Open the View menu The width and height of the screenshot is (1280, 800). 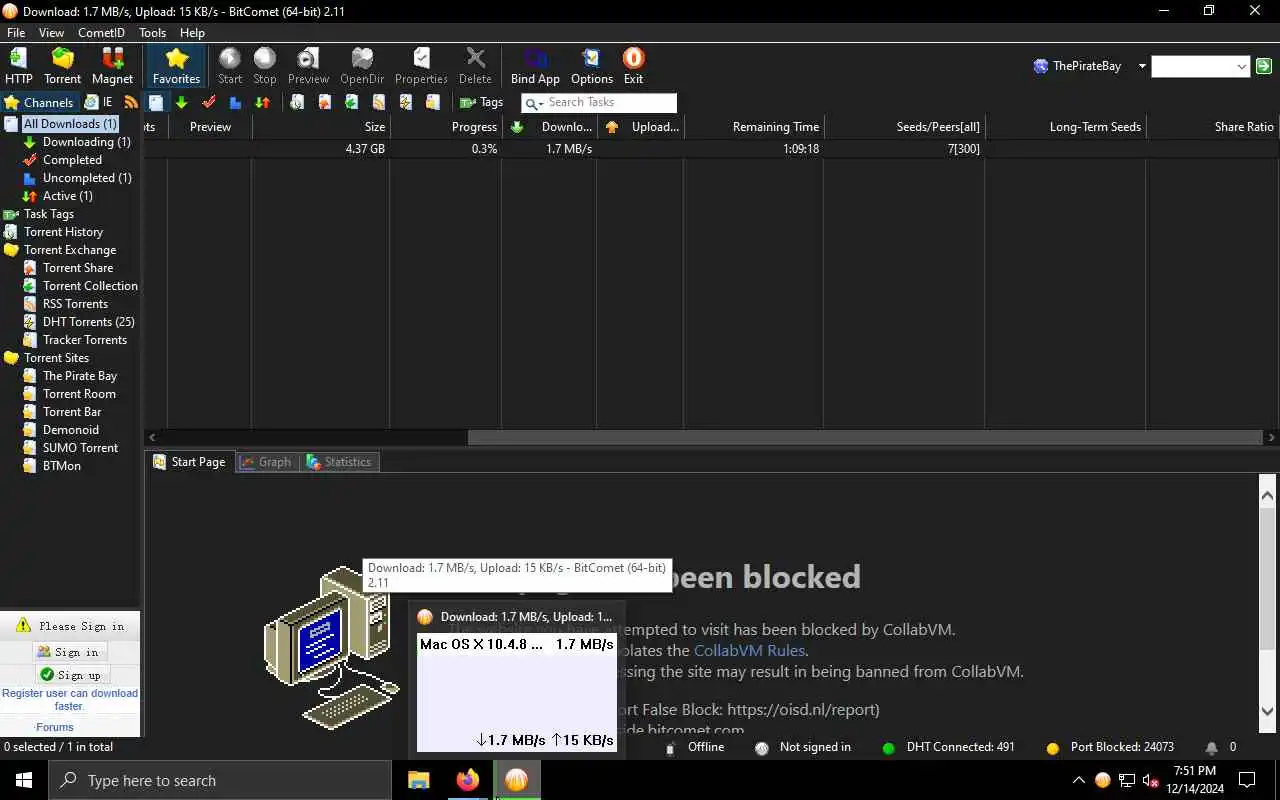click(51, 33)
